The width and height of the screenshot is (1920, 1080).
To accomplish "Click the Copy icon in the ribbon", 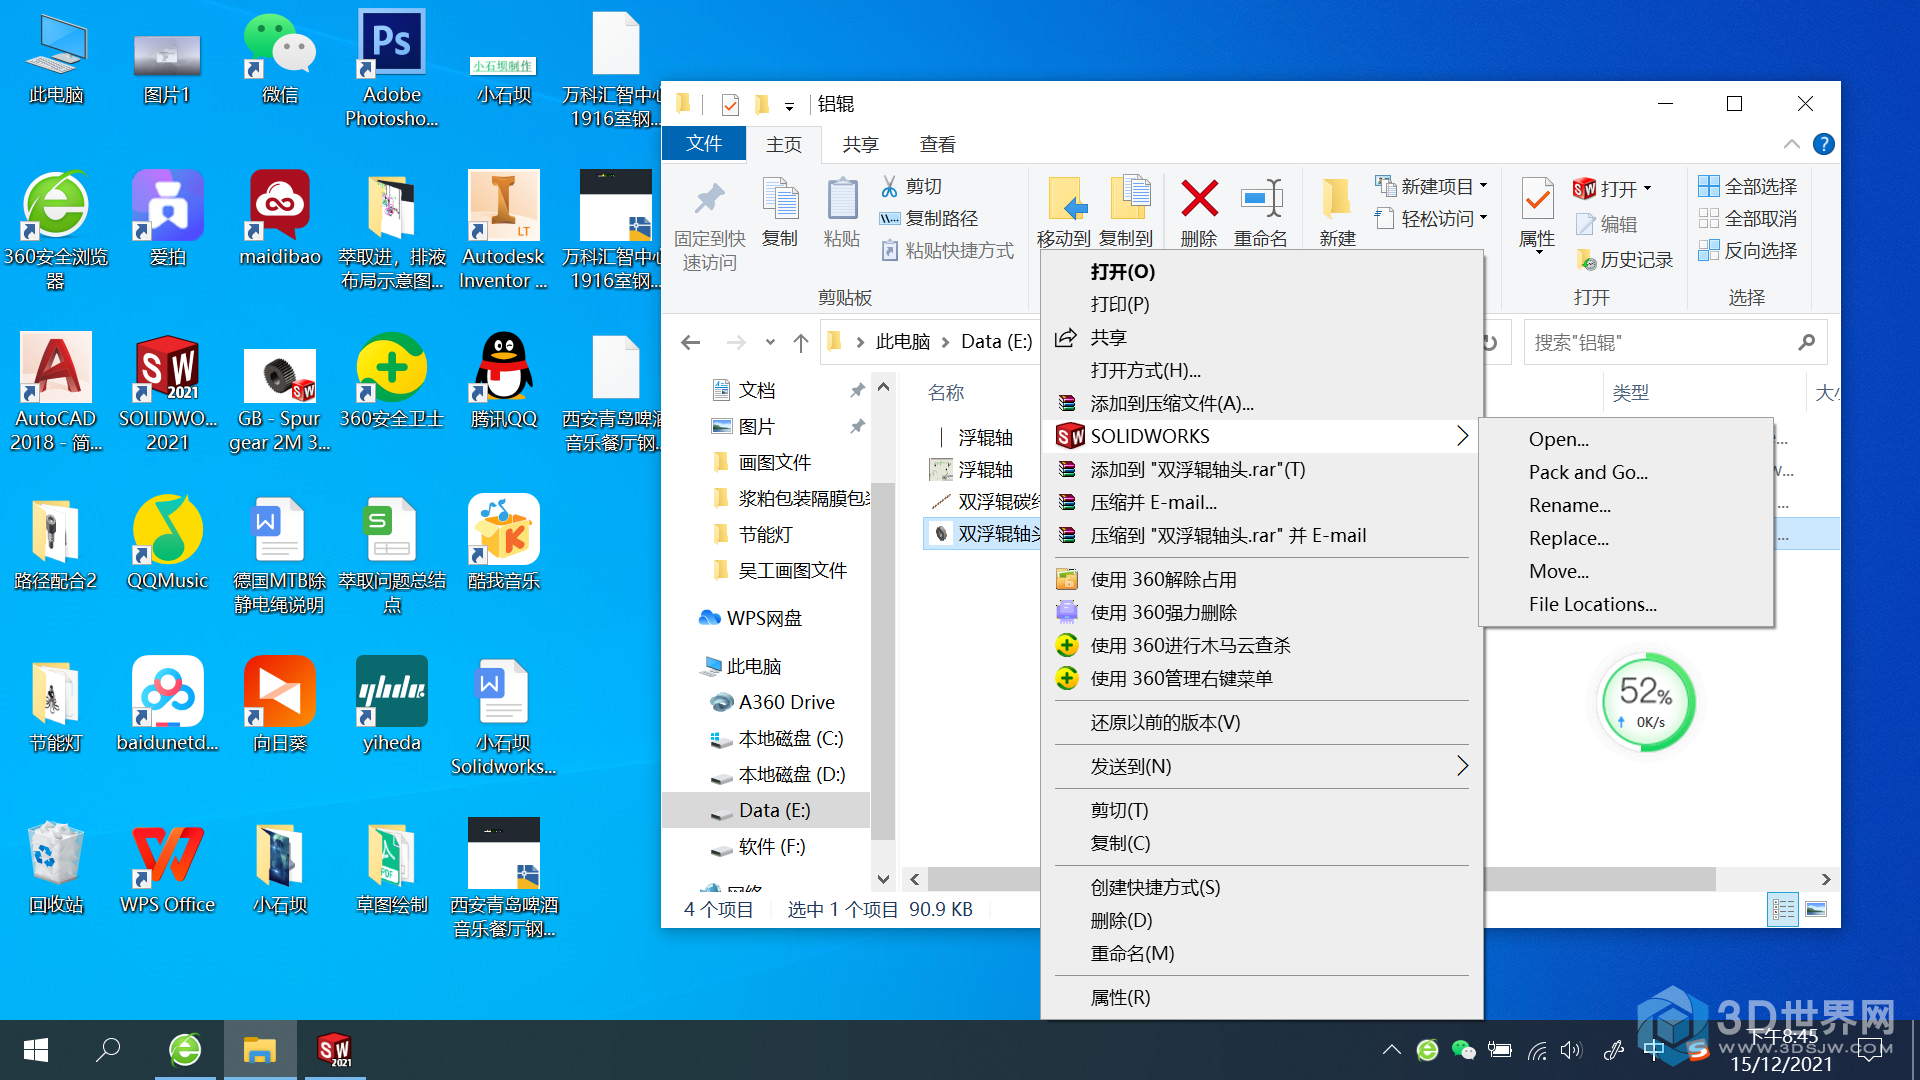I will 780,199.
